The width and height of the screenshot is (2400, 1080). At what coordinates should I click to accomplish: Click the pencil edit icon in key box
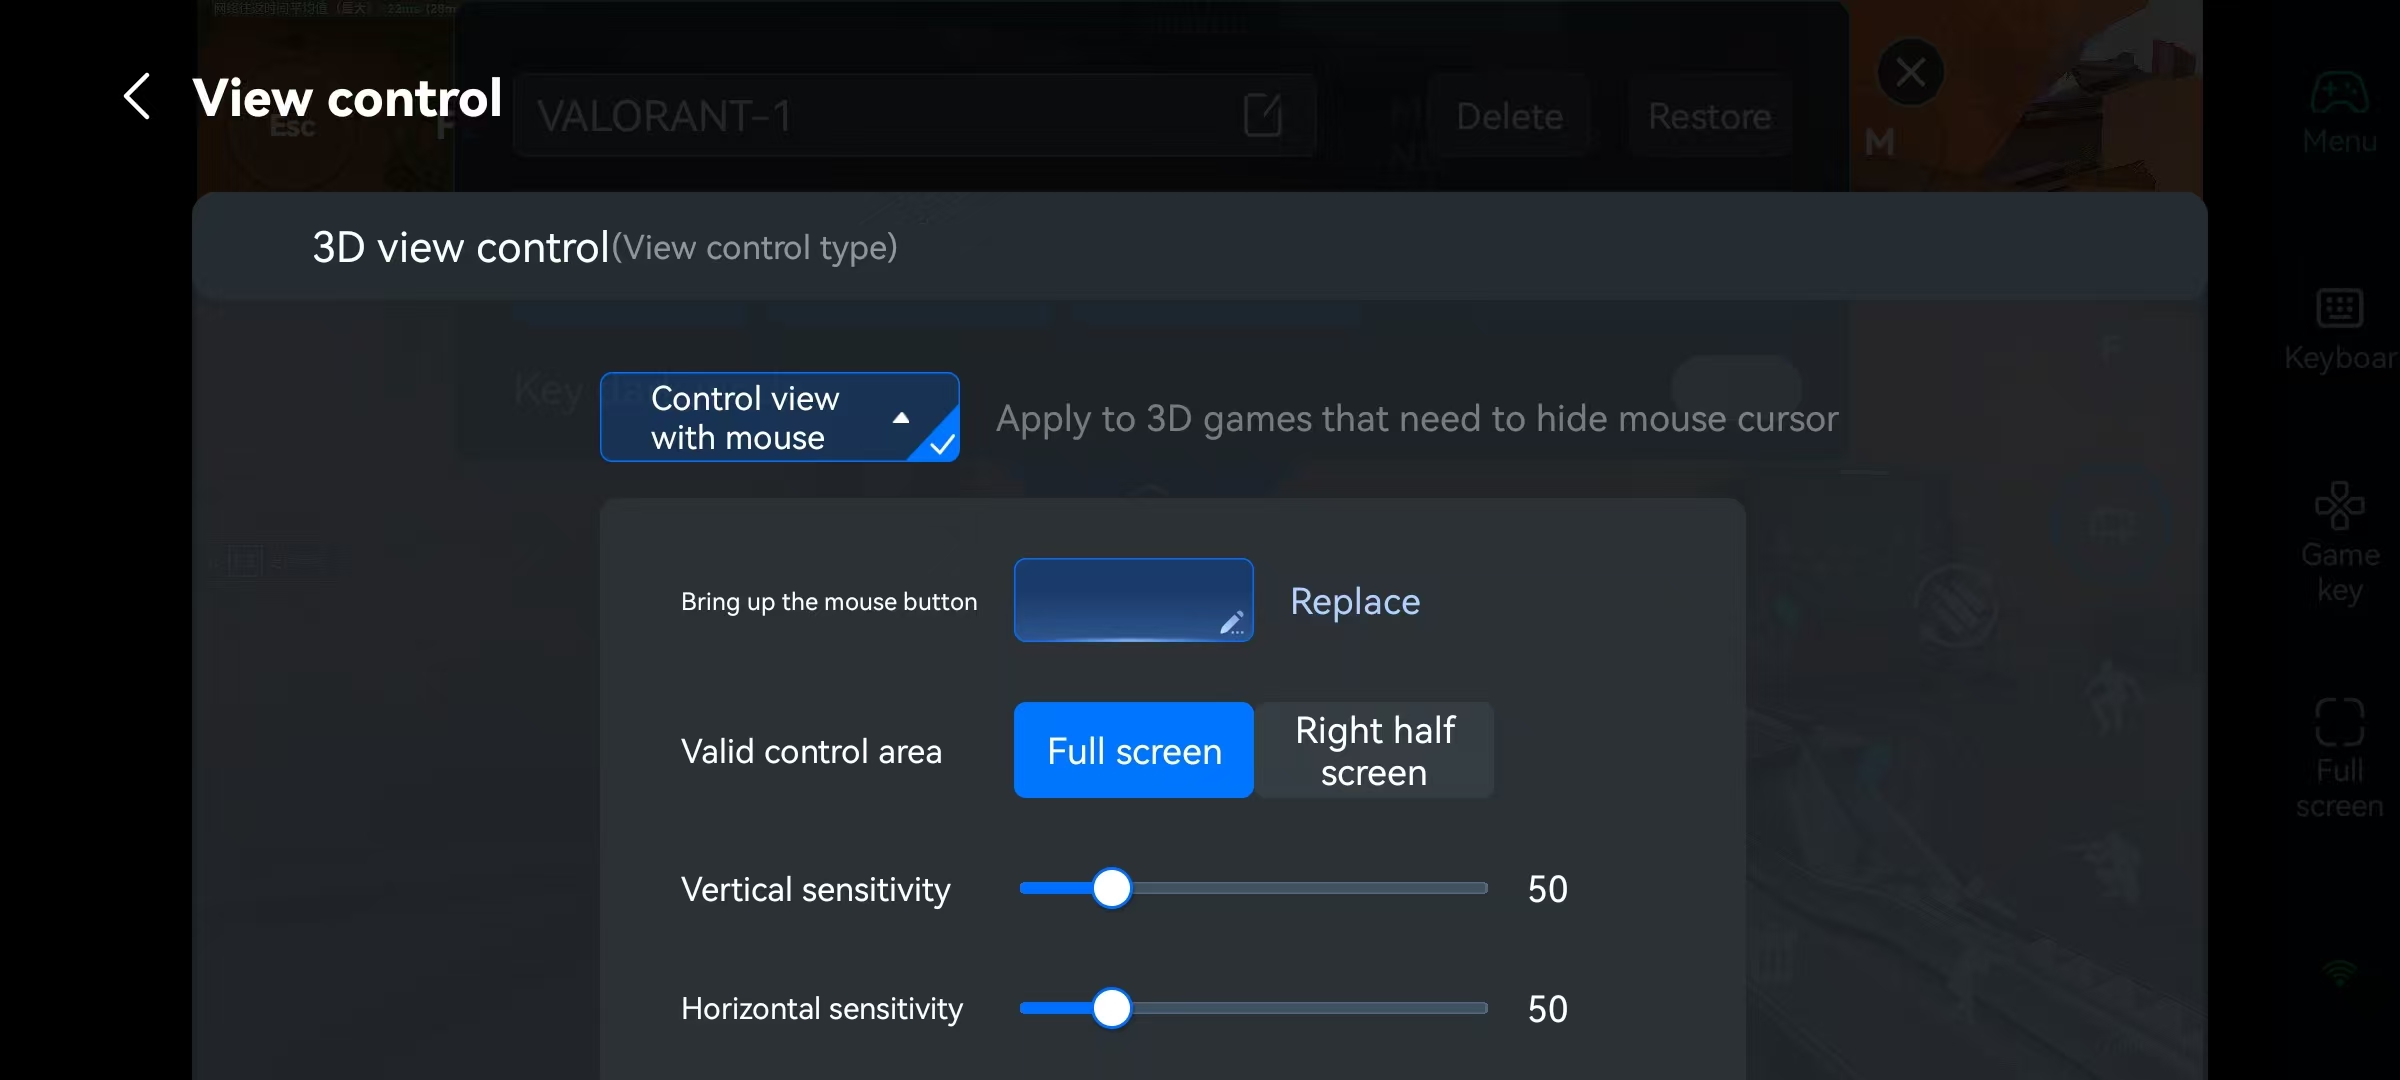pyautogui.click(x=1231, y=623)
